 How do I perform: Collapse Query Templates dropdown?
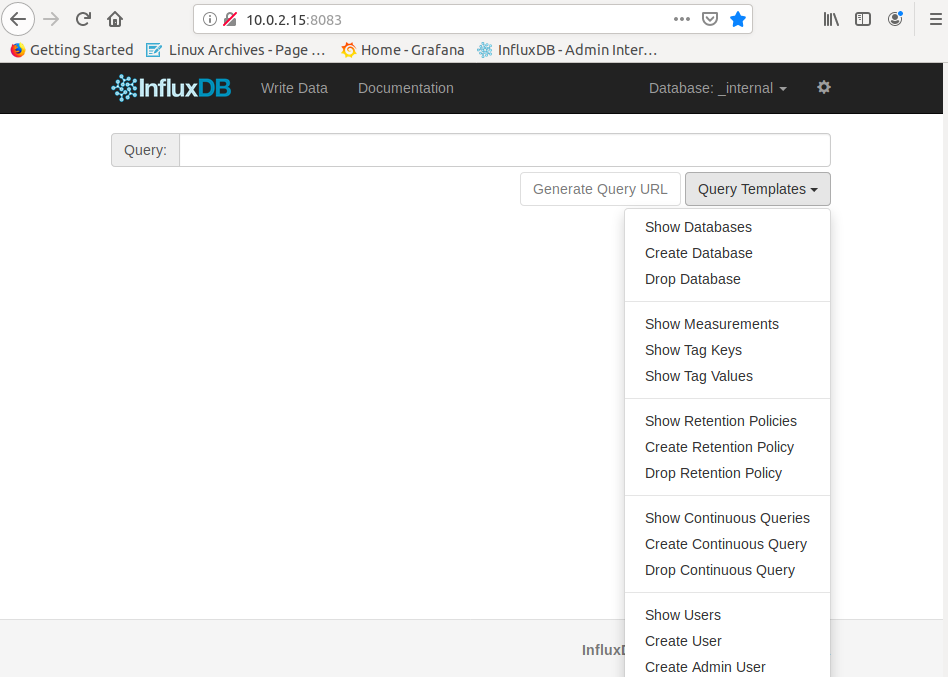(x=758, y=189)
